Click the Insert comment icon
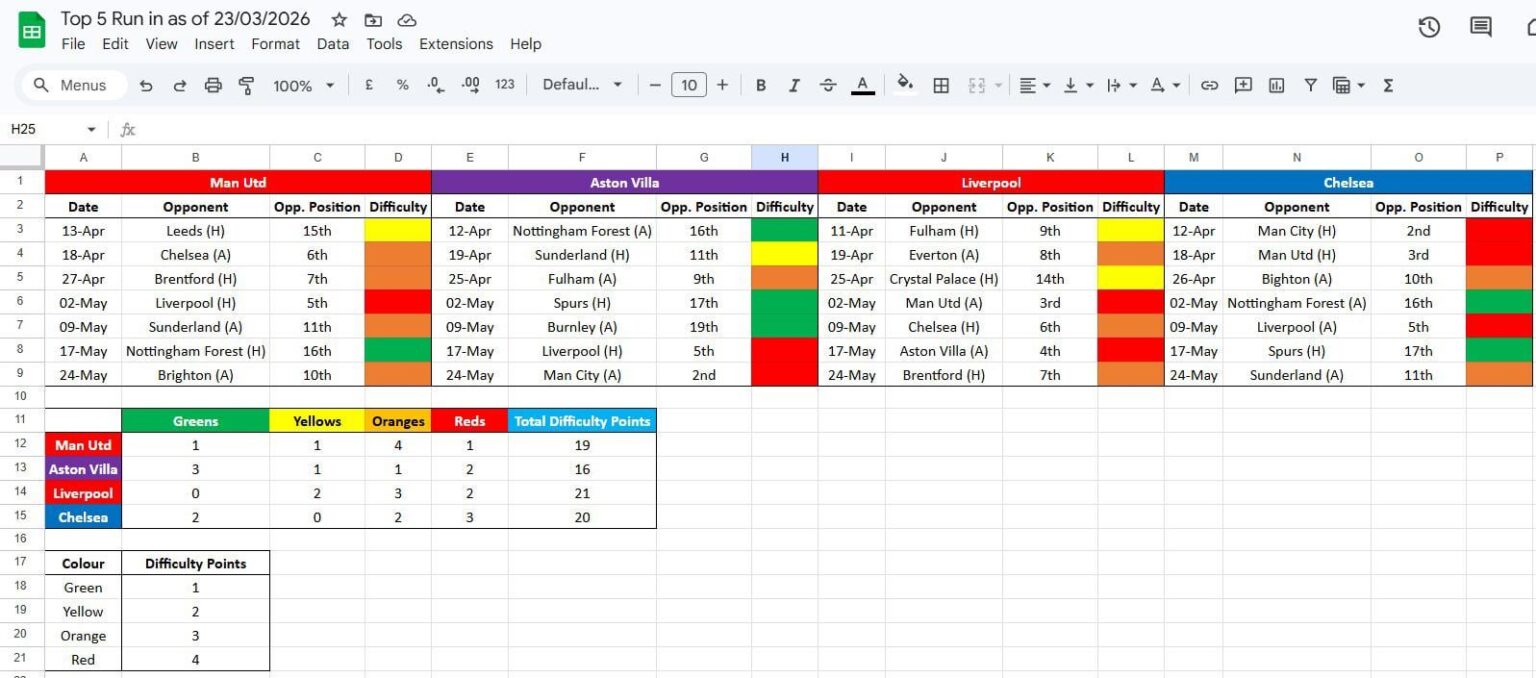Screen dimensions: 1536x678 coord(1243,85)
